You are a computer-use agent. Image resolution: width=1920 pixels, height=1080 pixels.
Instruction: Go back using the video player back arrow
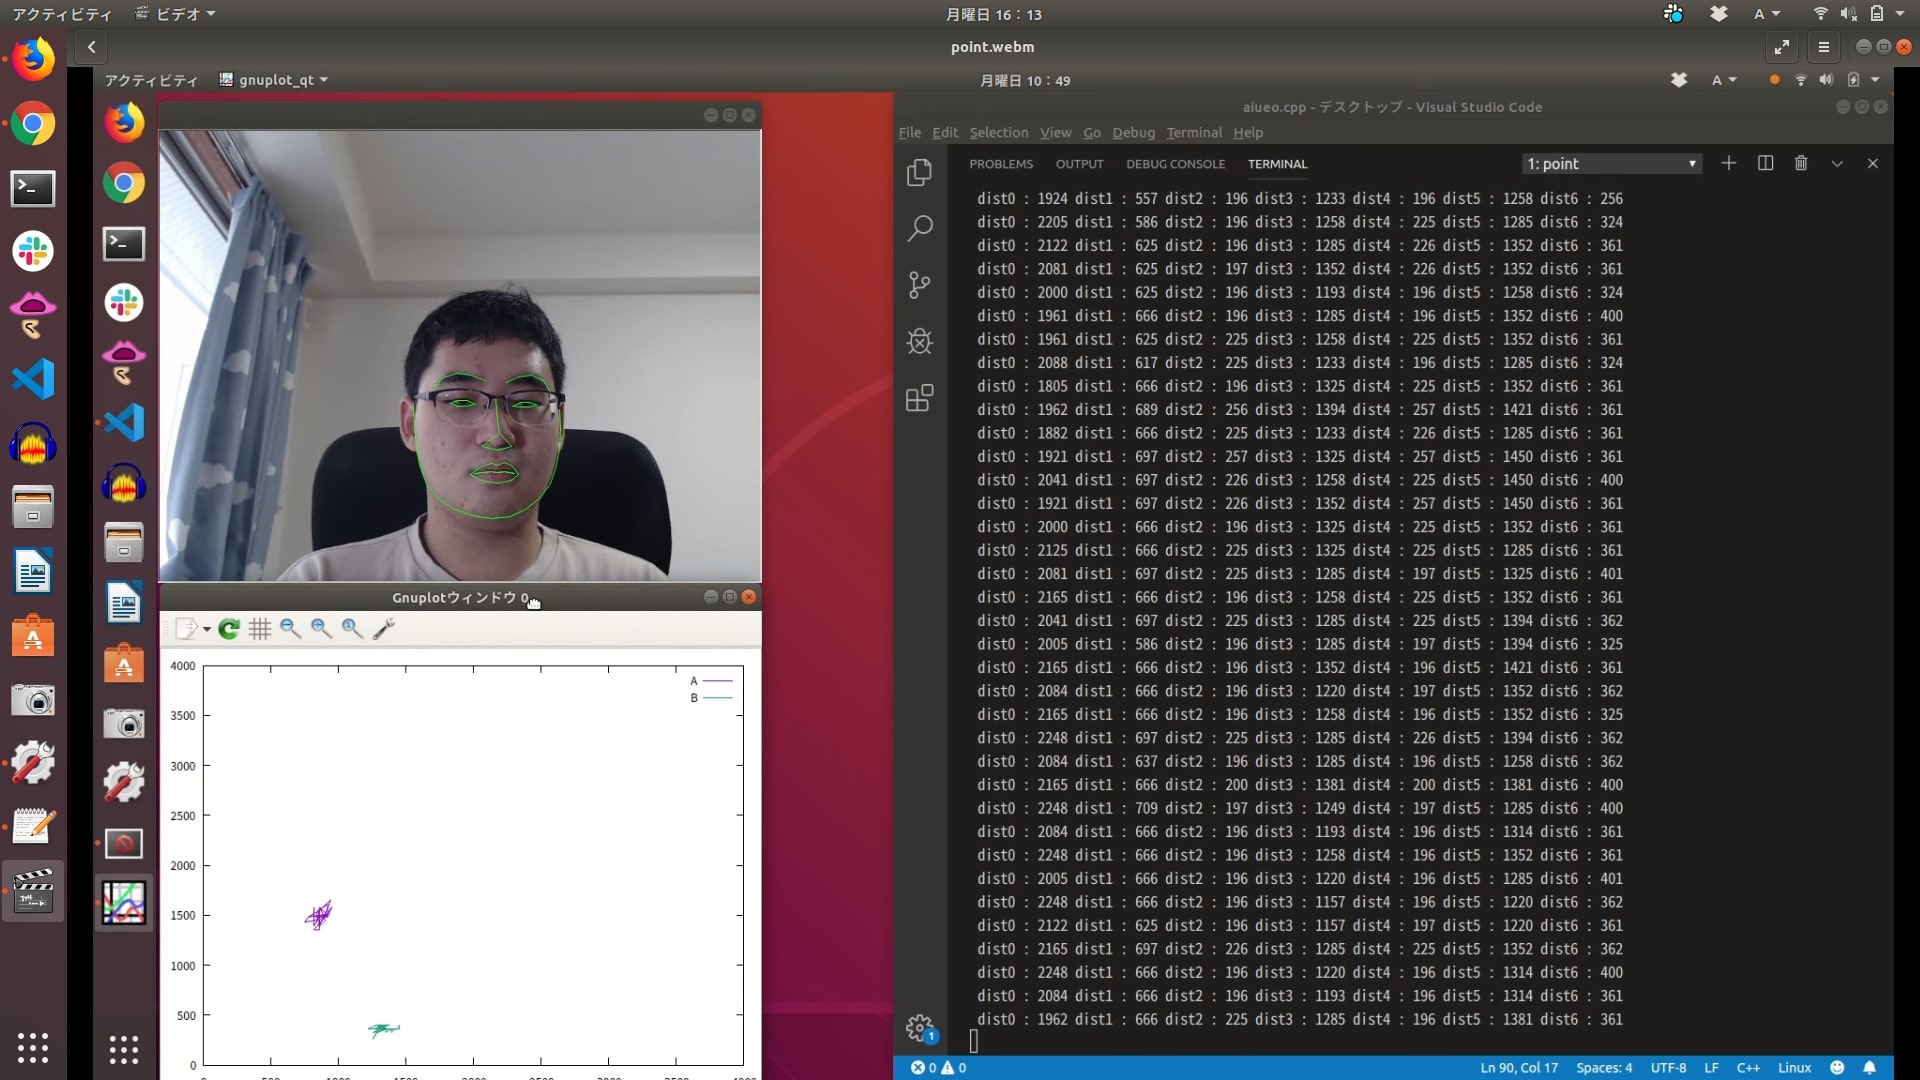click(x=91, y=47)
